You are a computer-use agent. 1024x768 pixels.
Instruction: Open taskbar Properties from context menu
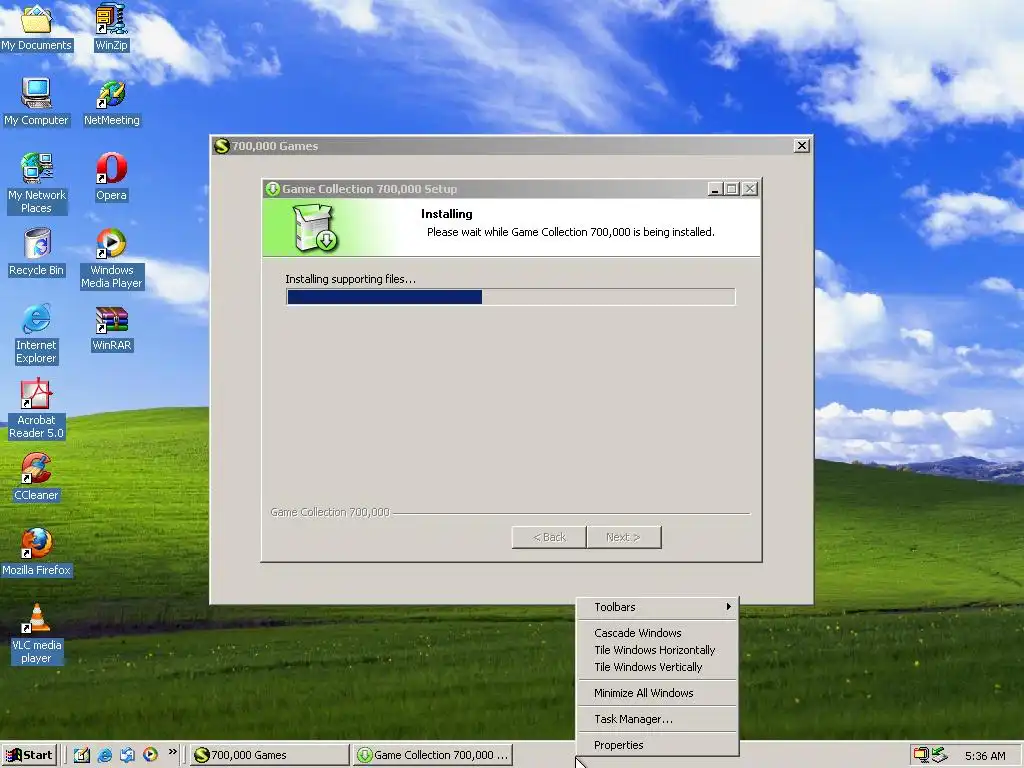point(658,745)
